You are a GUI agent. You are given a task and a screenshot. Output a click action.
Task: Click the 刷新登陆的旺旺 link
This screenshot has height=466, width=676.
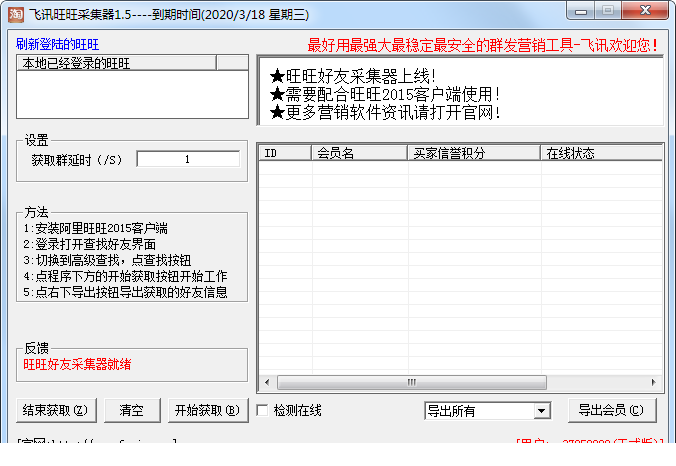click(x=57, y=44)
